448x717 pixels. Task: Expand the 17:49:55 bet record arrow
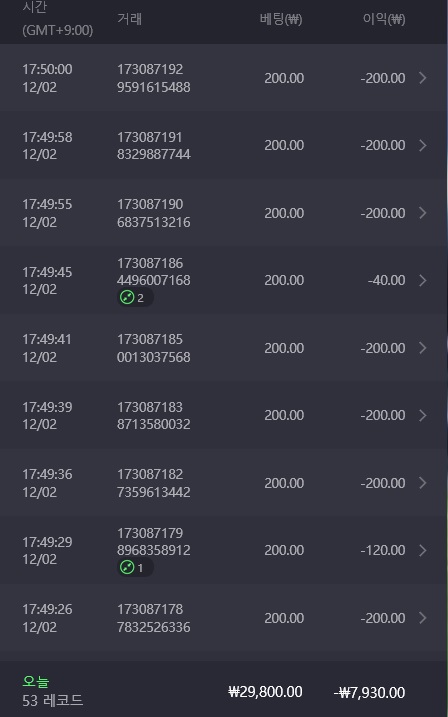coord(423,213)
